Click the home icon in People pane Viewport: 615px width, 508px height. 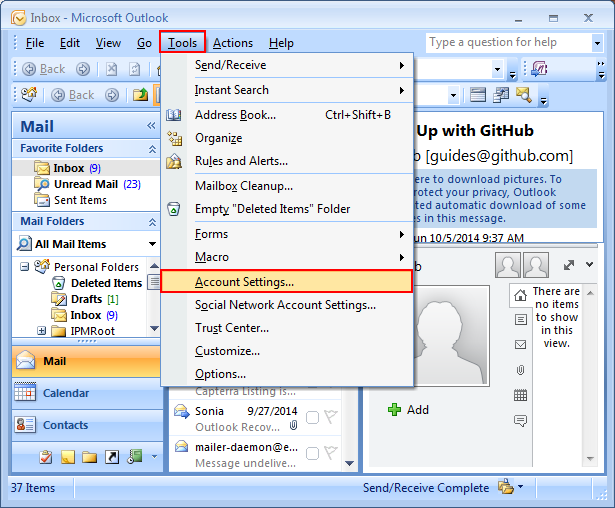coord(520,295)
